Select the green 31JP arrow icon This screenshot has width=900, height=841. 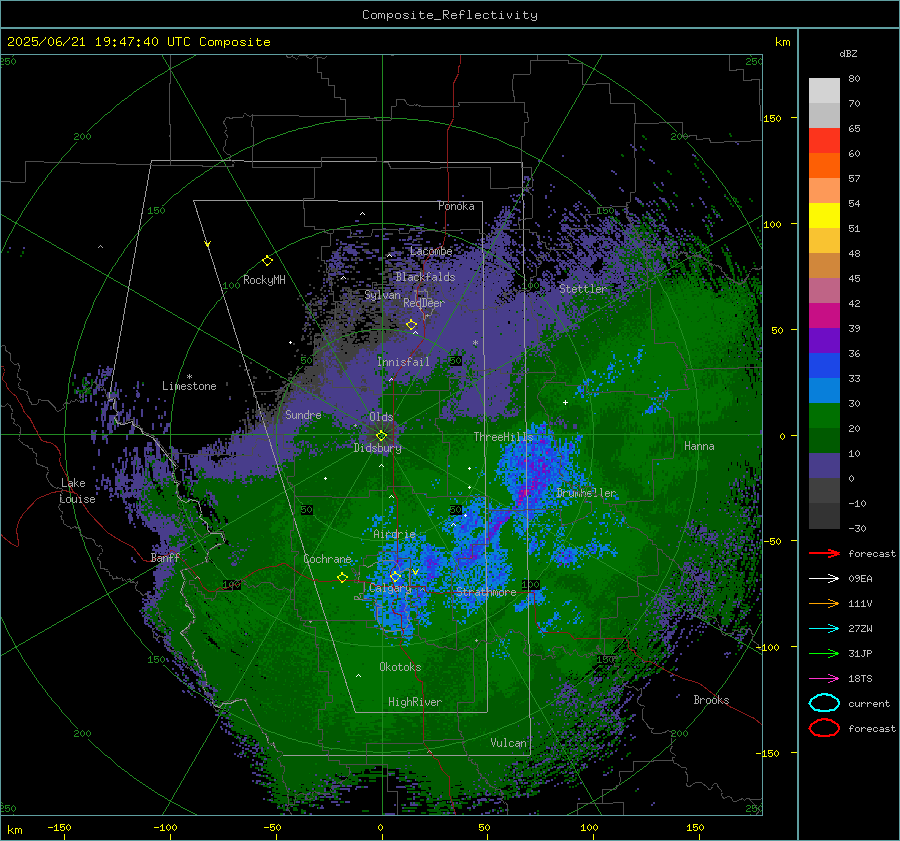tap(824, 653)
